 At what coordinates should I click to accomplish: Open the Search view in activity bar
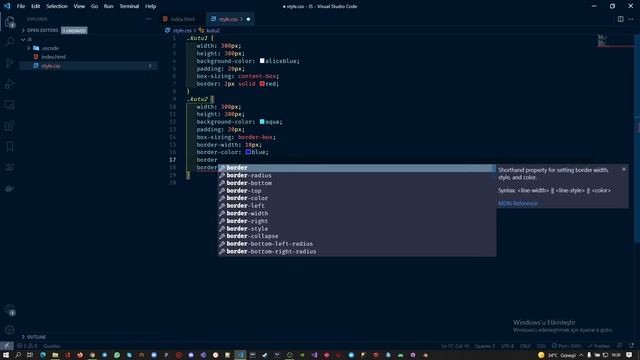tap(9, 42)
